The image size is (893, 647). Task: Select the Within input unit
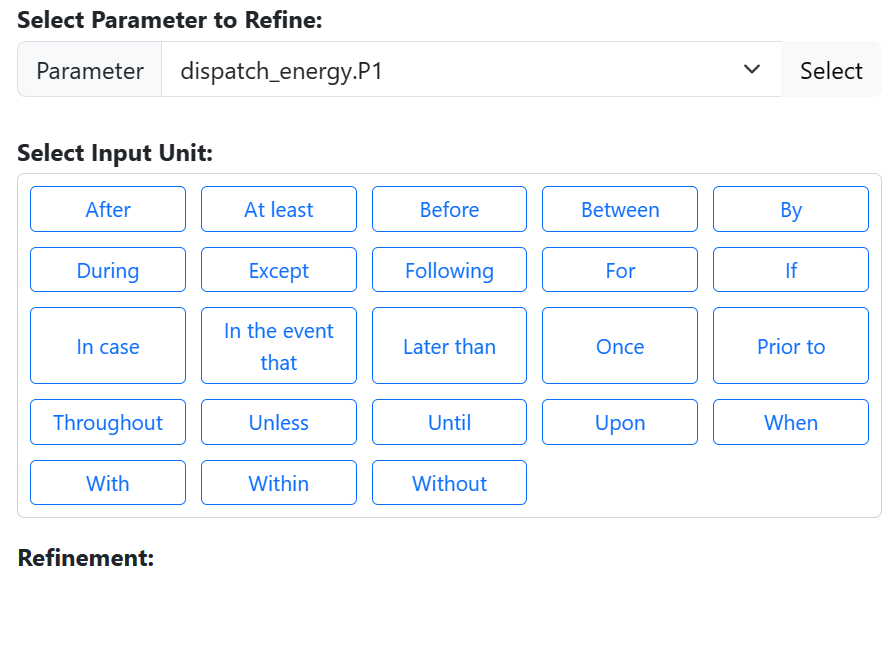(279, 483)
